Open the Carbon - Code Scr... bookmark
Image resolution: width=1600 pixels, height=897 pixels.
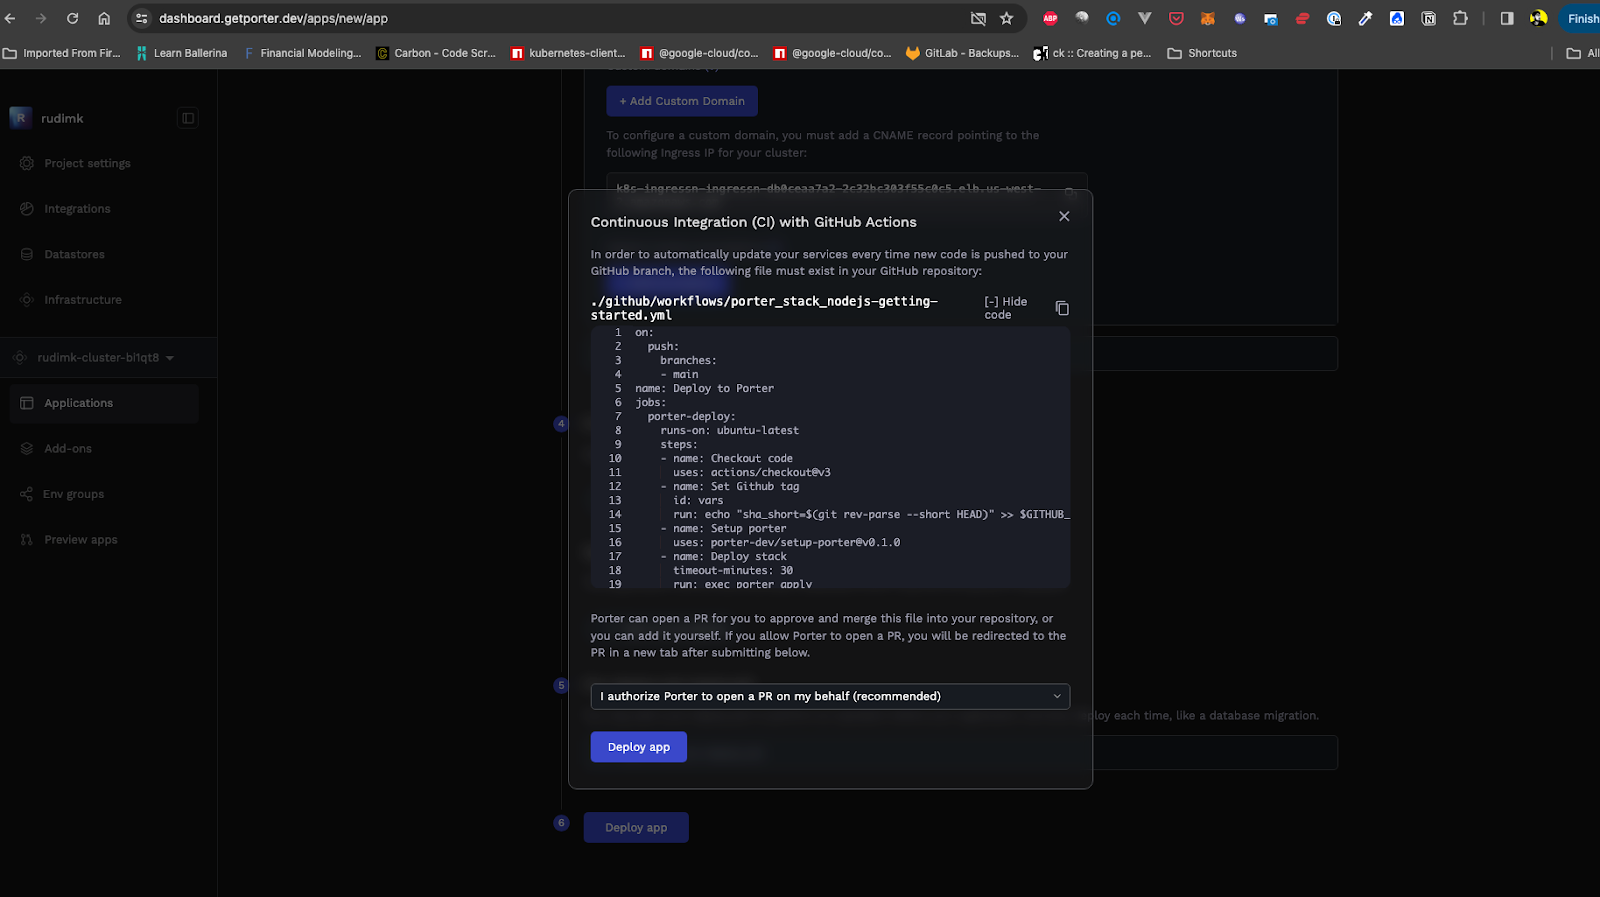[x=436, y=53]
